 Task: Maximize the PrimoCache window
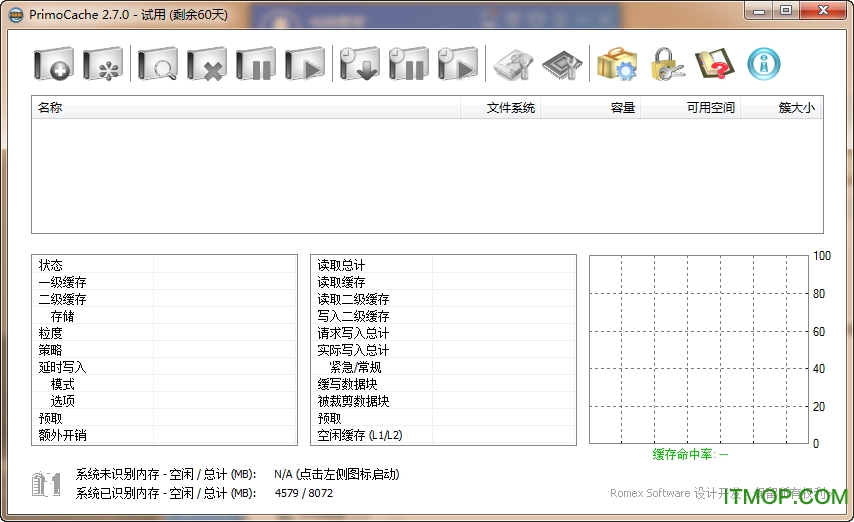[x=786, y=10]
